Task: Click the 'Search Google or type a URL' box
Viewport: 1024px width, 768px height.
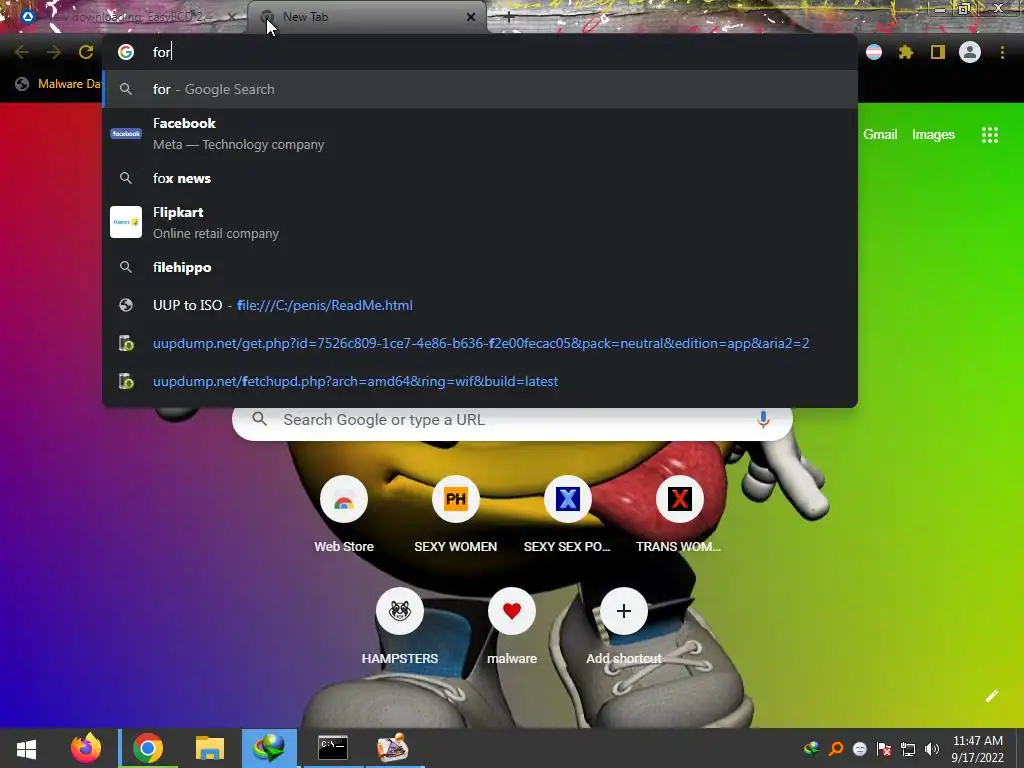Action: tap(512, 420)
